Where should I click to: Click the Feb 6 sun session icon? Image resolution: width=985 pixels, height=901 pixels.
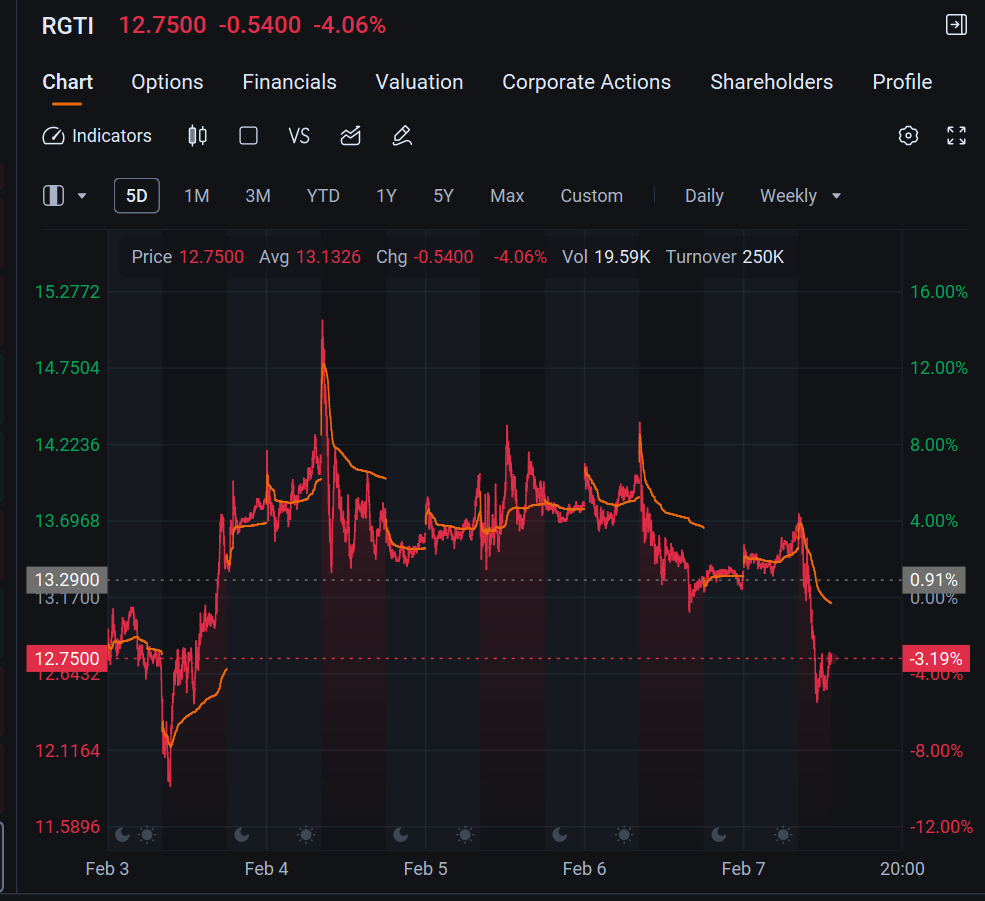click(624, 834)
